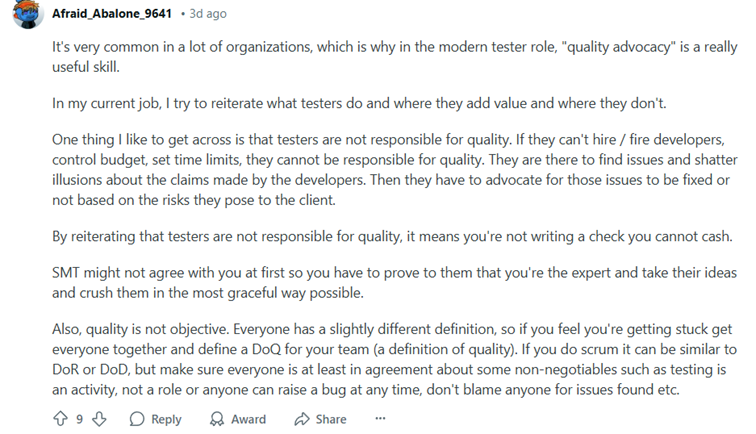Image resolution: width=756 pixels, height=434 pixels.
Task: Click the Share text label
Action: click(x=331, y=419)
